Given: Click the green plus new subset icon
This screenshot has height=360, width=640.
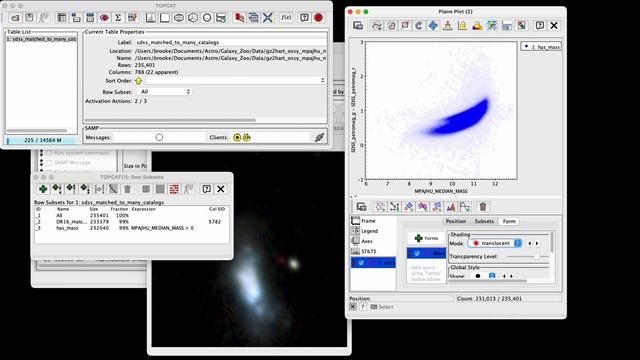Looking at the screenshot, I should pos(43,189).
